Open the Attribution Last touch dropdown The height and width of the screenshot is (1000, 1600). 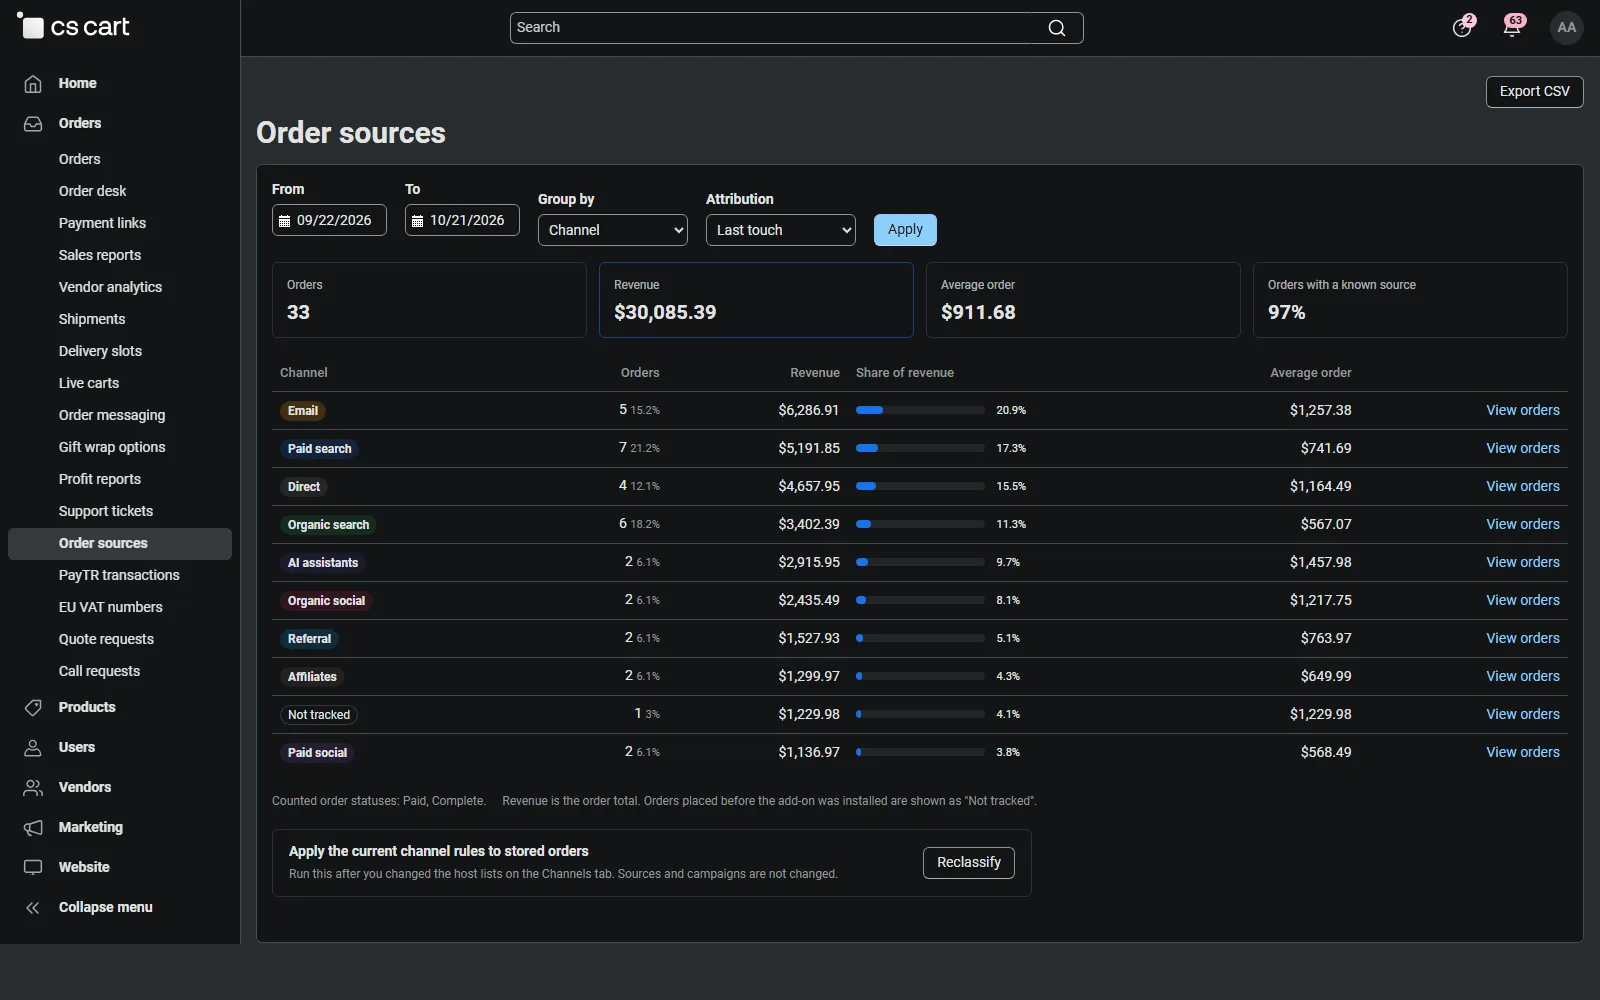781,230
